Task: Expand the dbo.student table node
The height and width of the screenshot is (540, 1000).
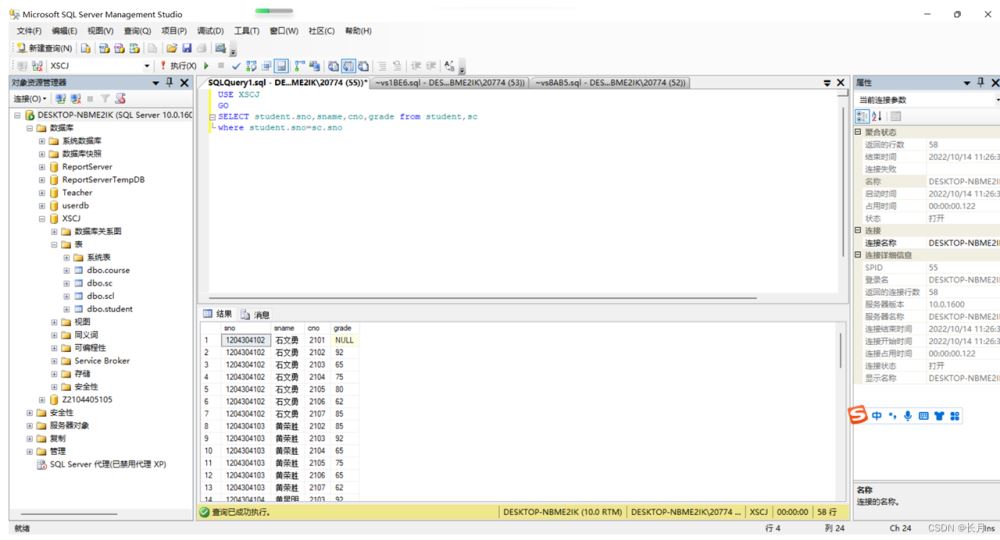Action: [x=66, y=309]
